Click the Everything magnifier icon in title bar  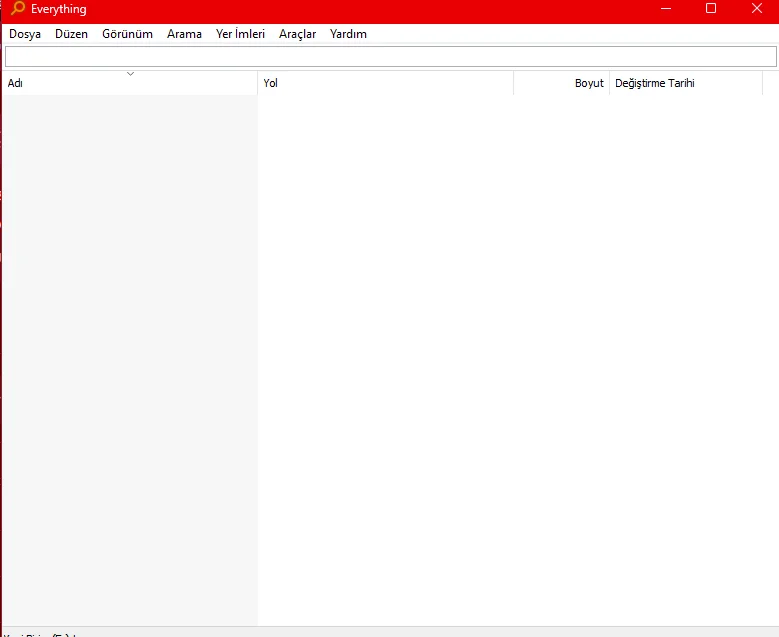18,8
